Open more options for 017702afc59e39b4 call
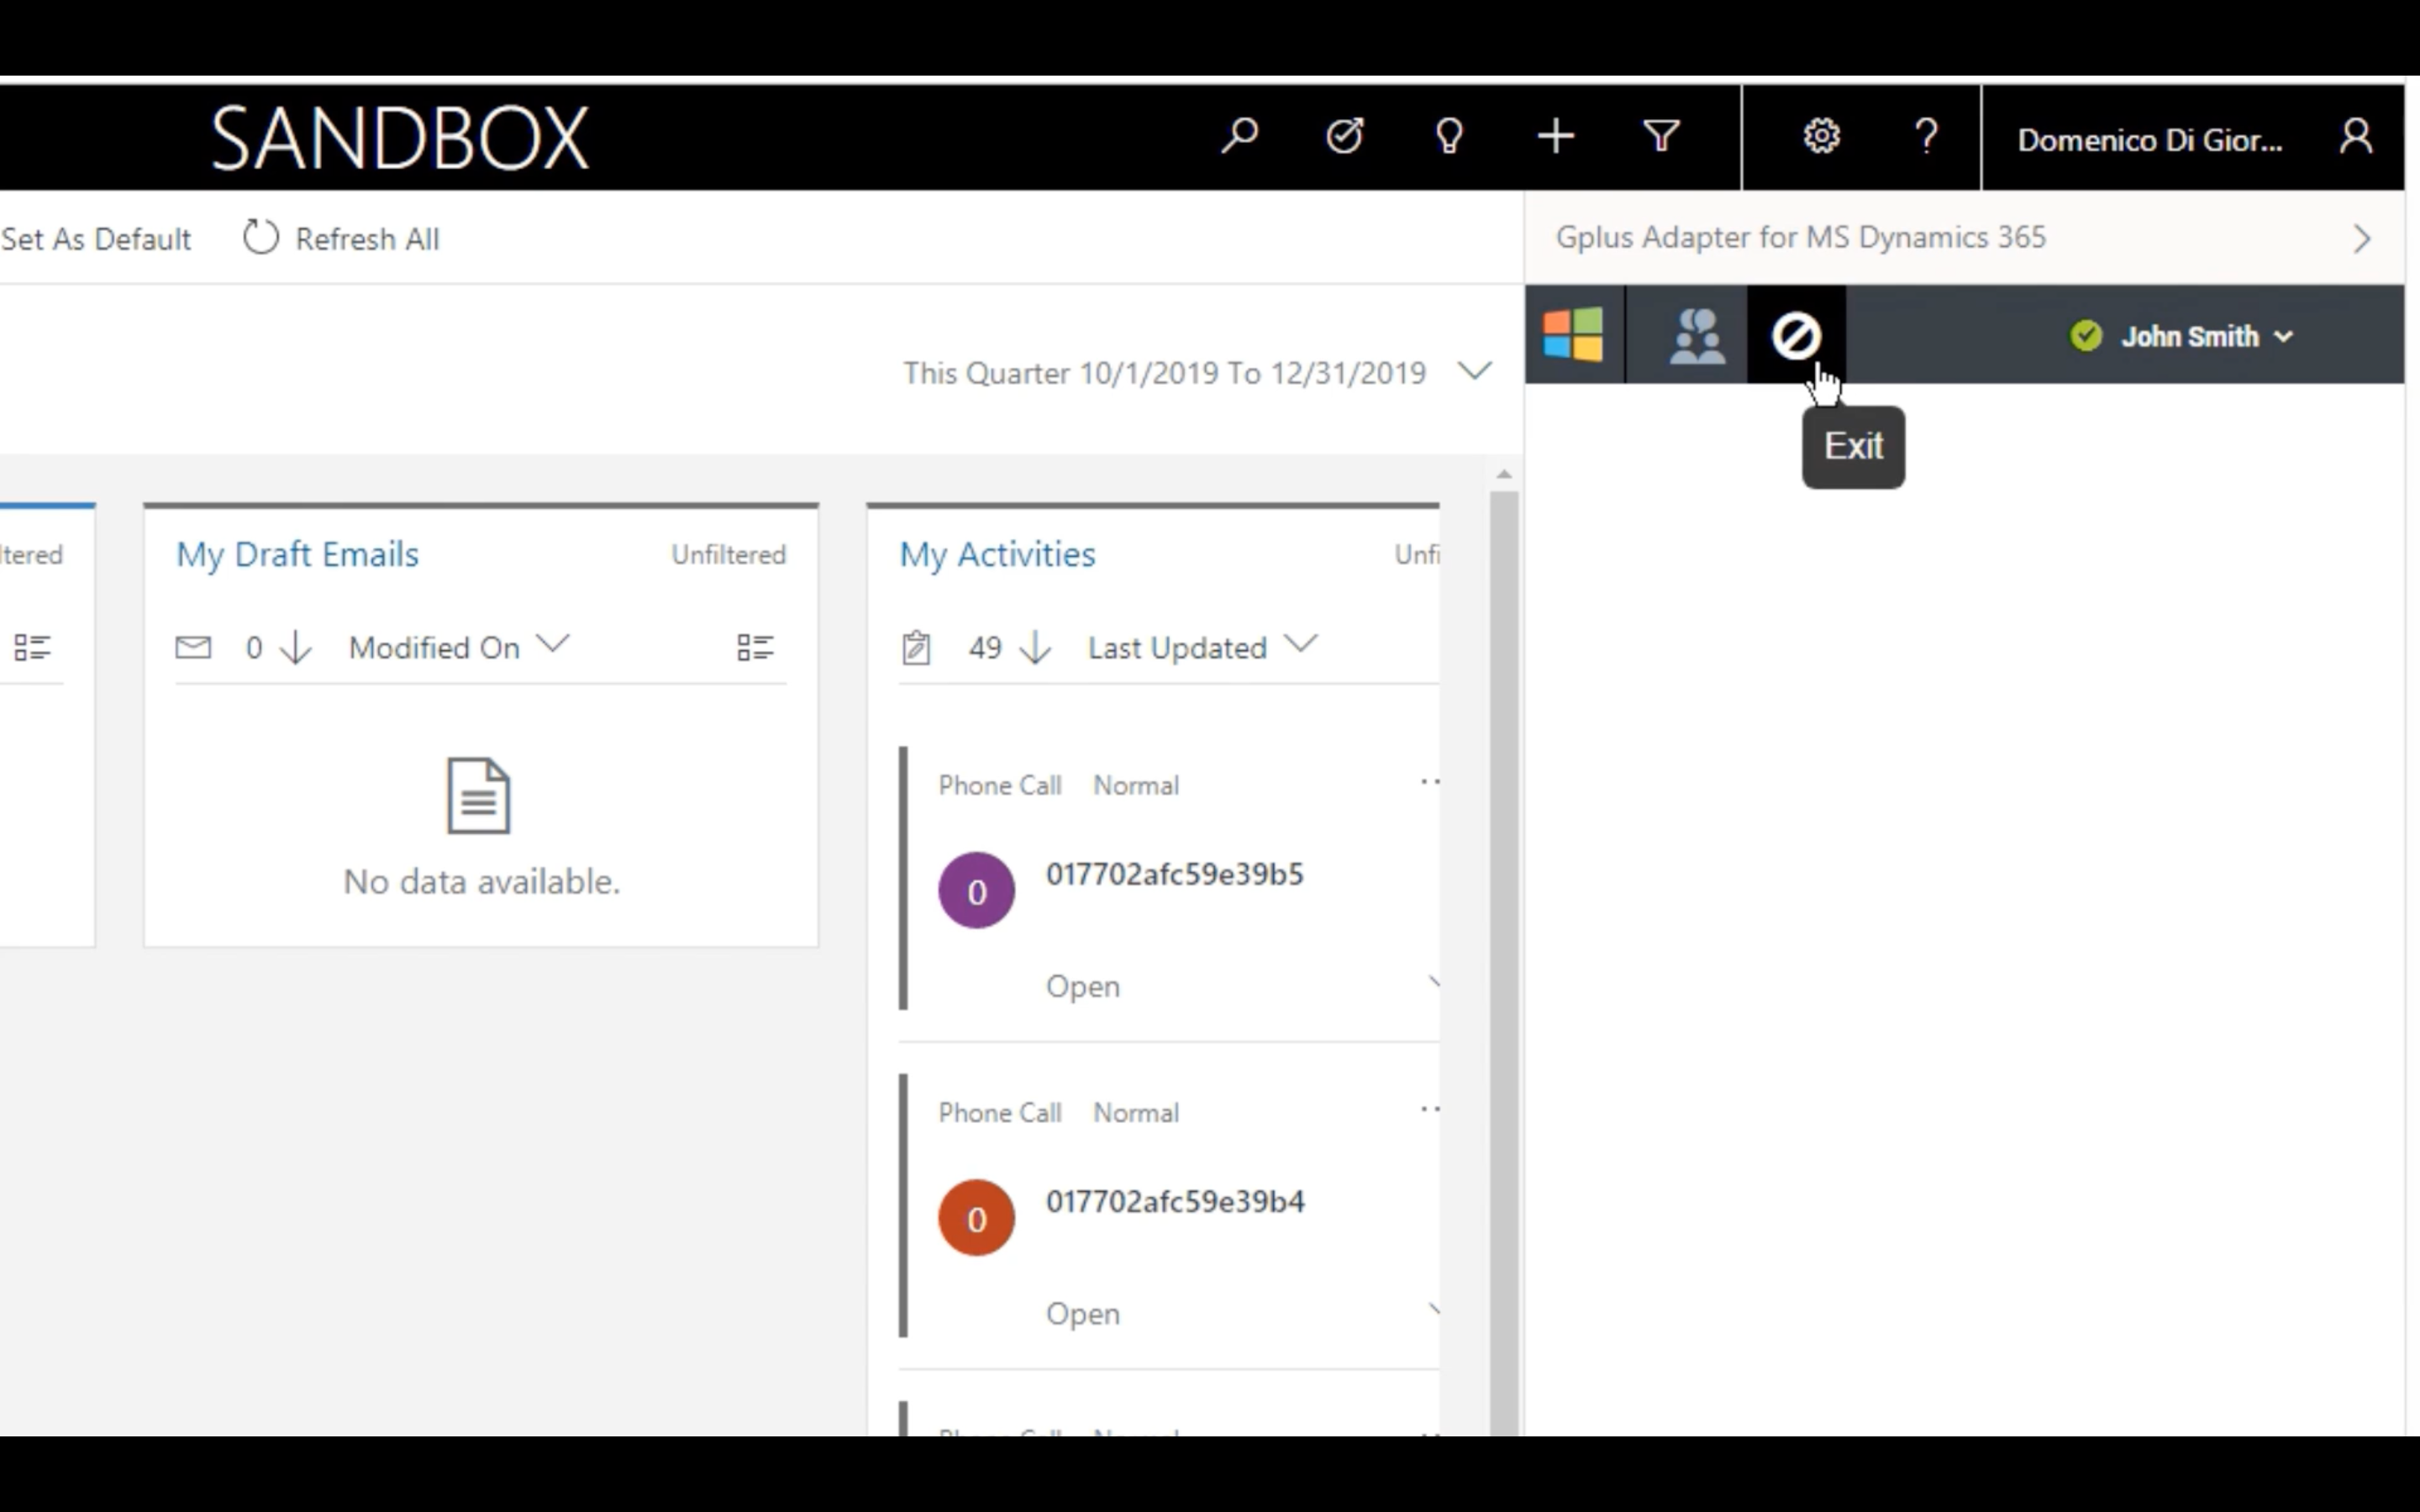 [1430, 1109]
